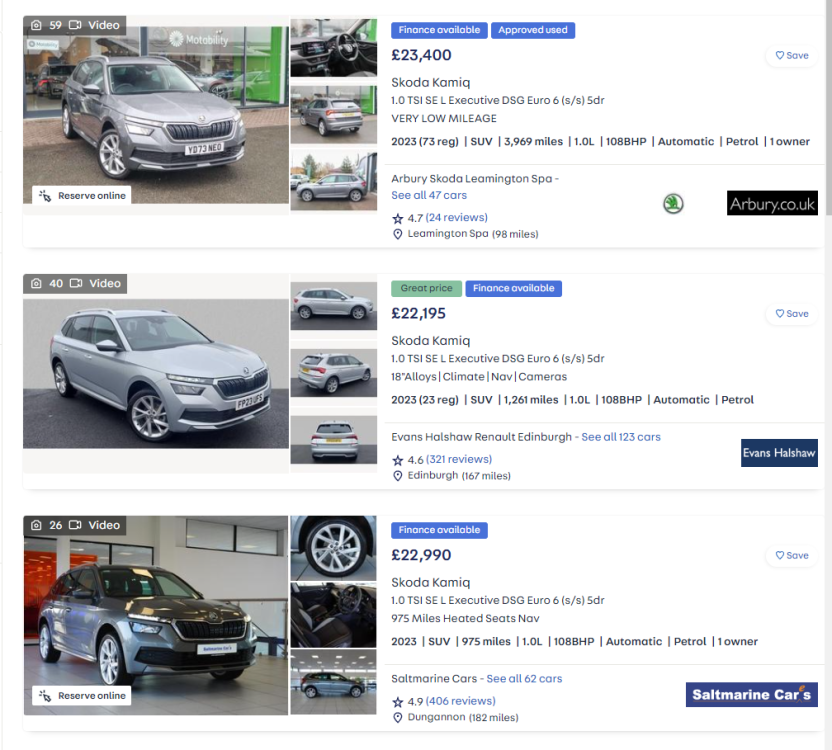Click Finance available badge on £22,195 listing
Screen dimensions: 832x750
tap(514, 288)
